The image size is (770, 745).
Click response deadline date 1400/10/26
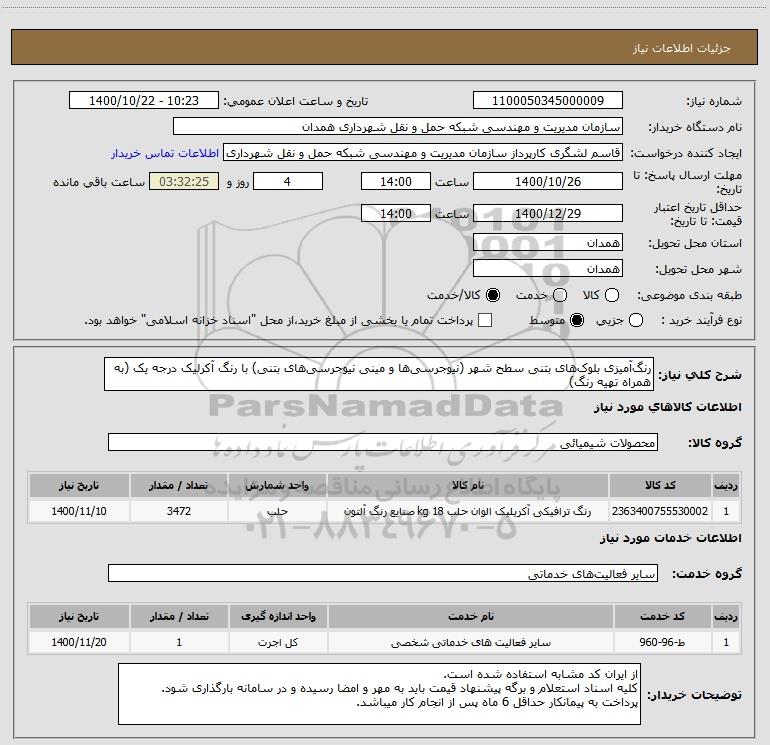pos(548,181)
